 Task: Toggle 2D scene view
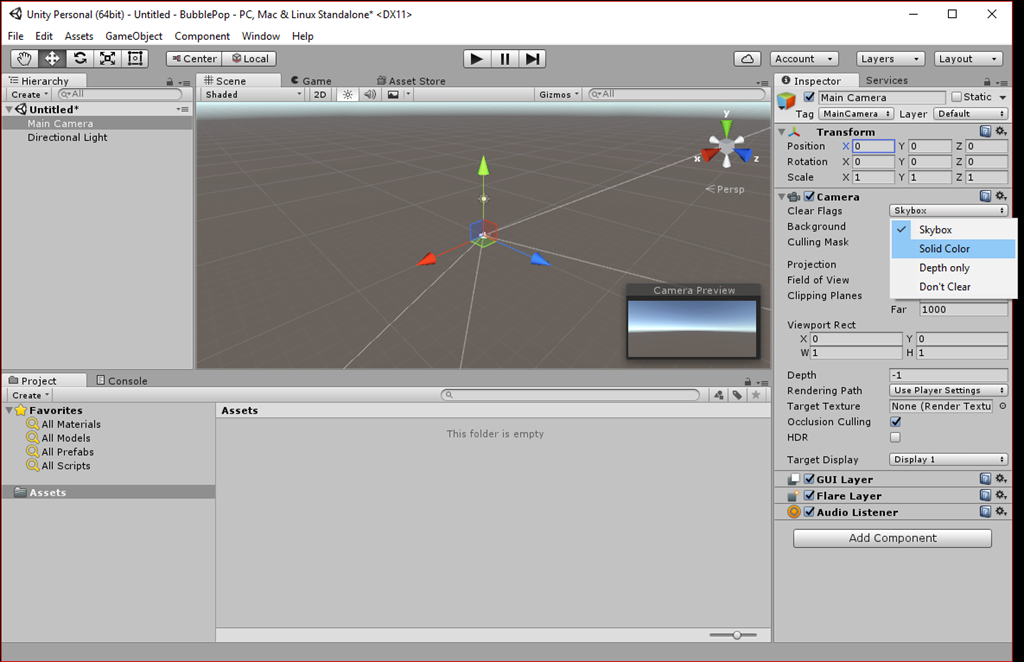(319, 95)
